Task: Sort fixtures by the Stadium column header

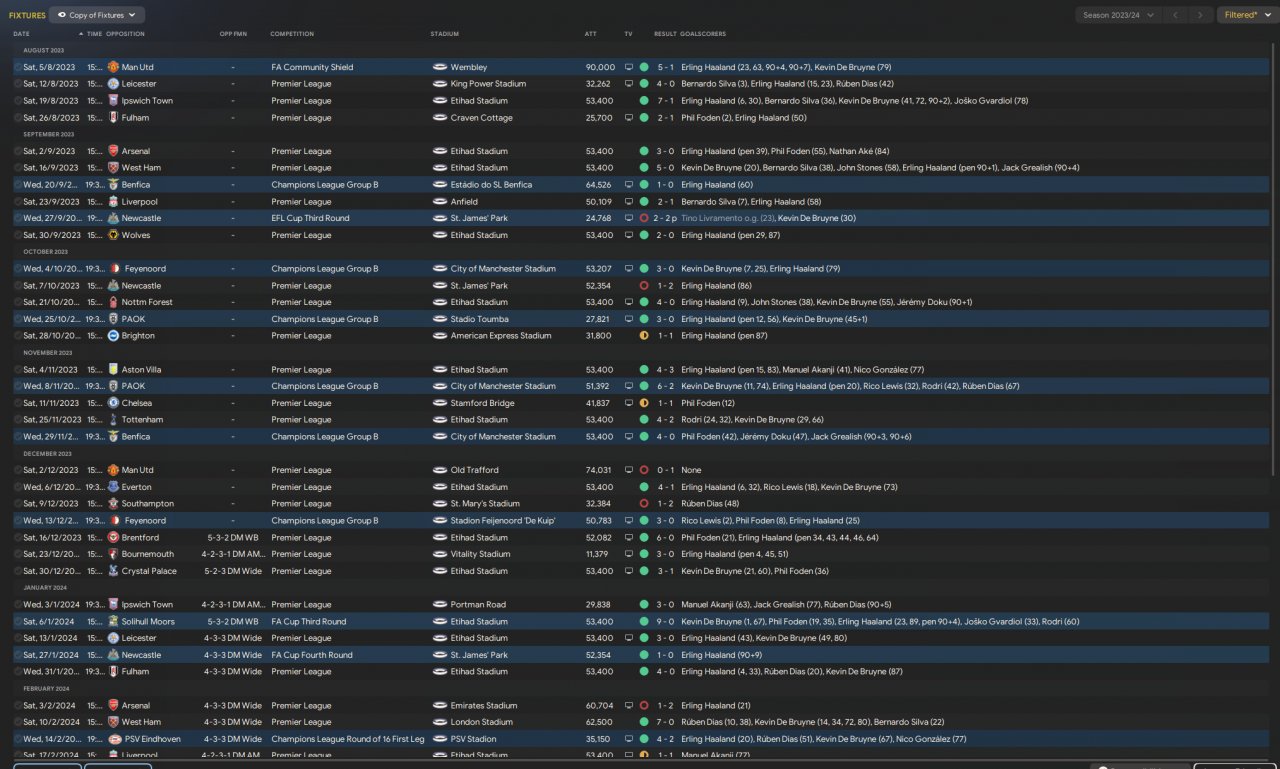Action: (445, 34)
